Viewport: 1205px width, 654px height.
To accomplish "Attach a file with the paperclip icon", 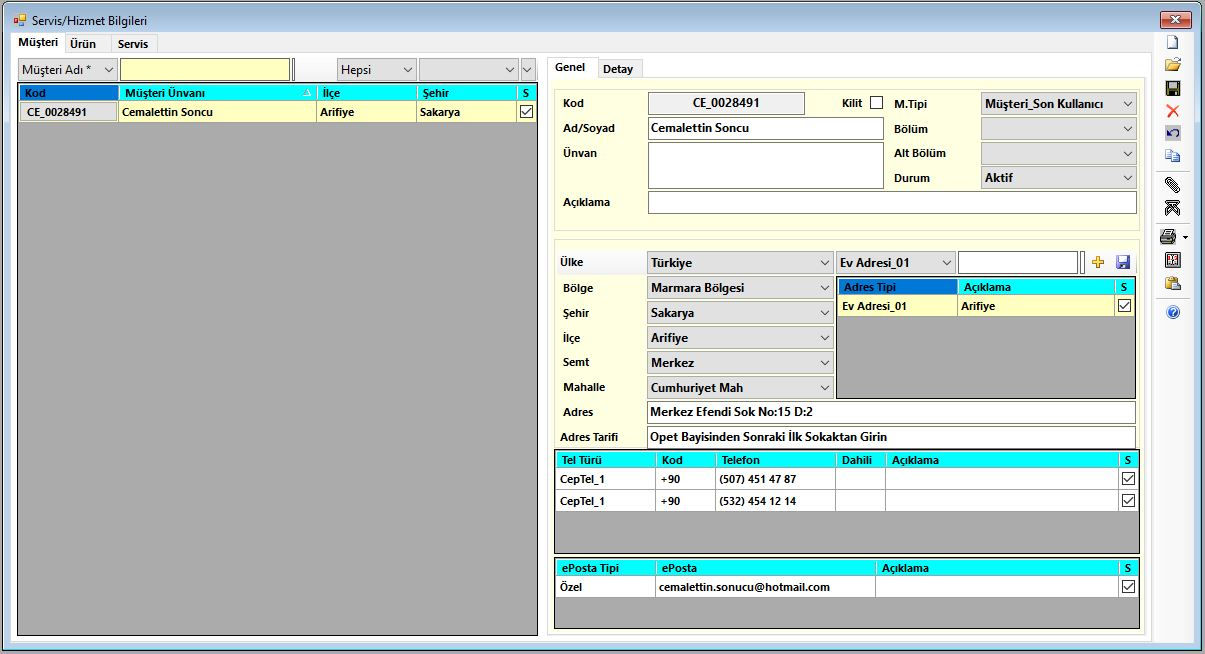I will tap(1173, 185).
